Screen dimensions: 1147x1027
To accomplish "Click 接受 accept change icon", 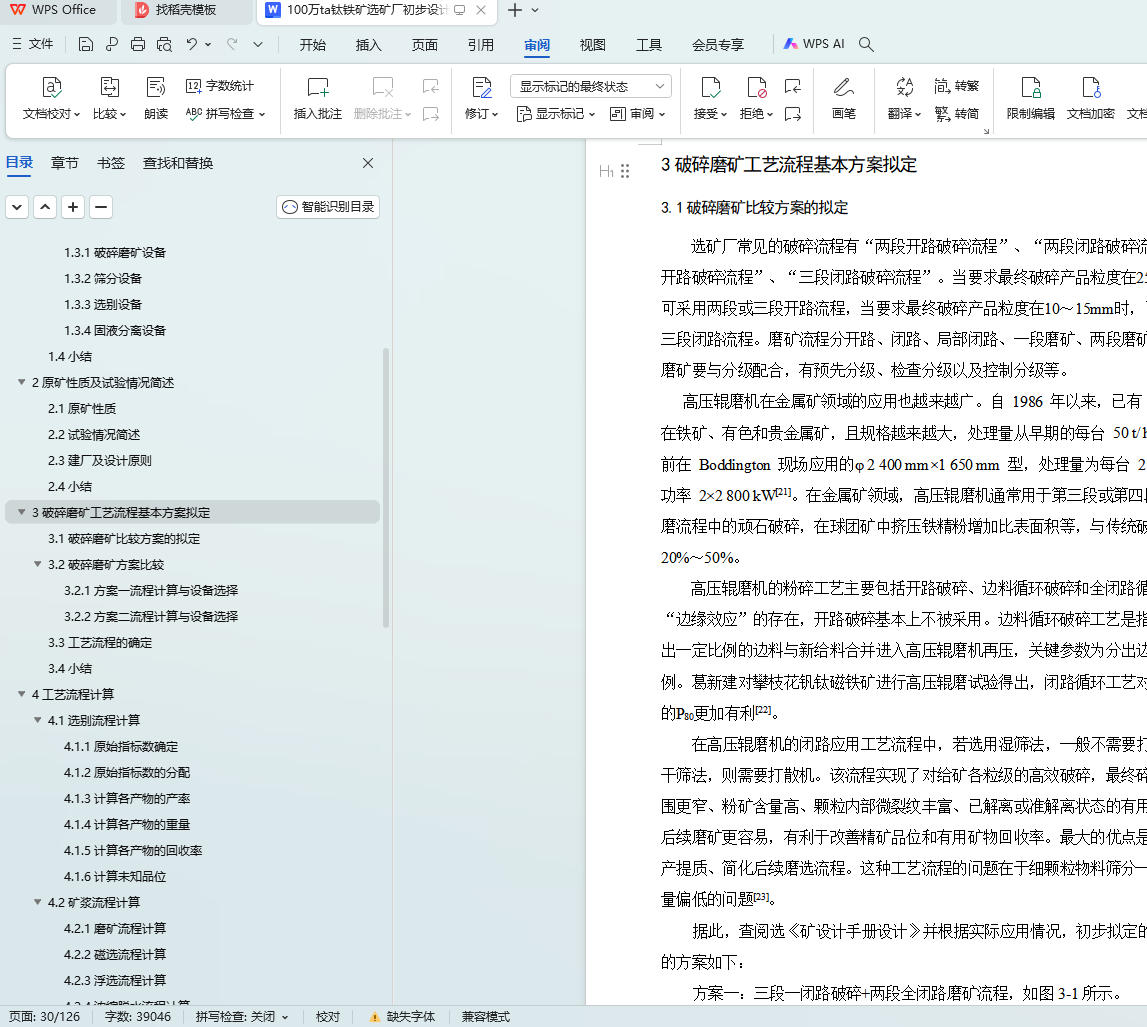I will [x=710, y=98].
